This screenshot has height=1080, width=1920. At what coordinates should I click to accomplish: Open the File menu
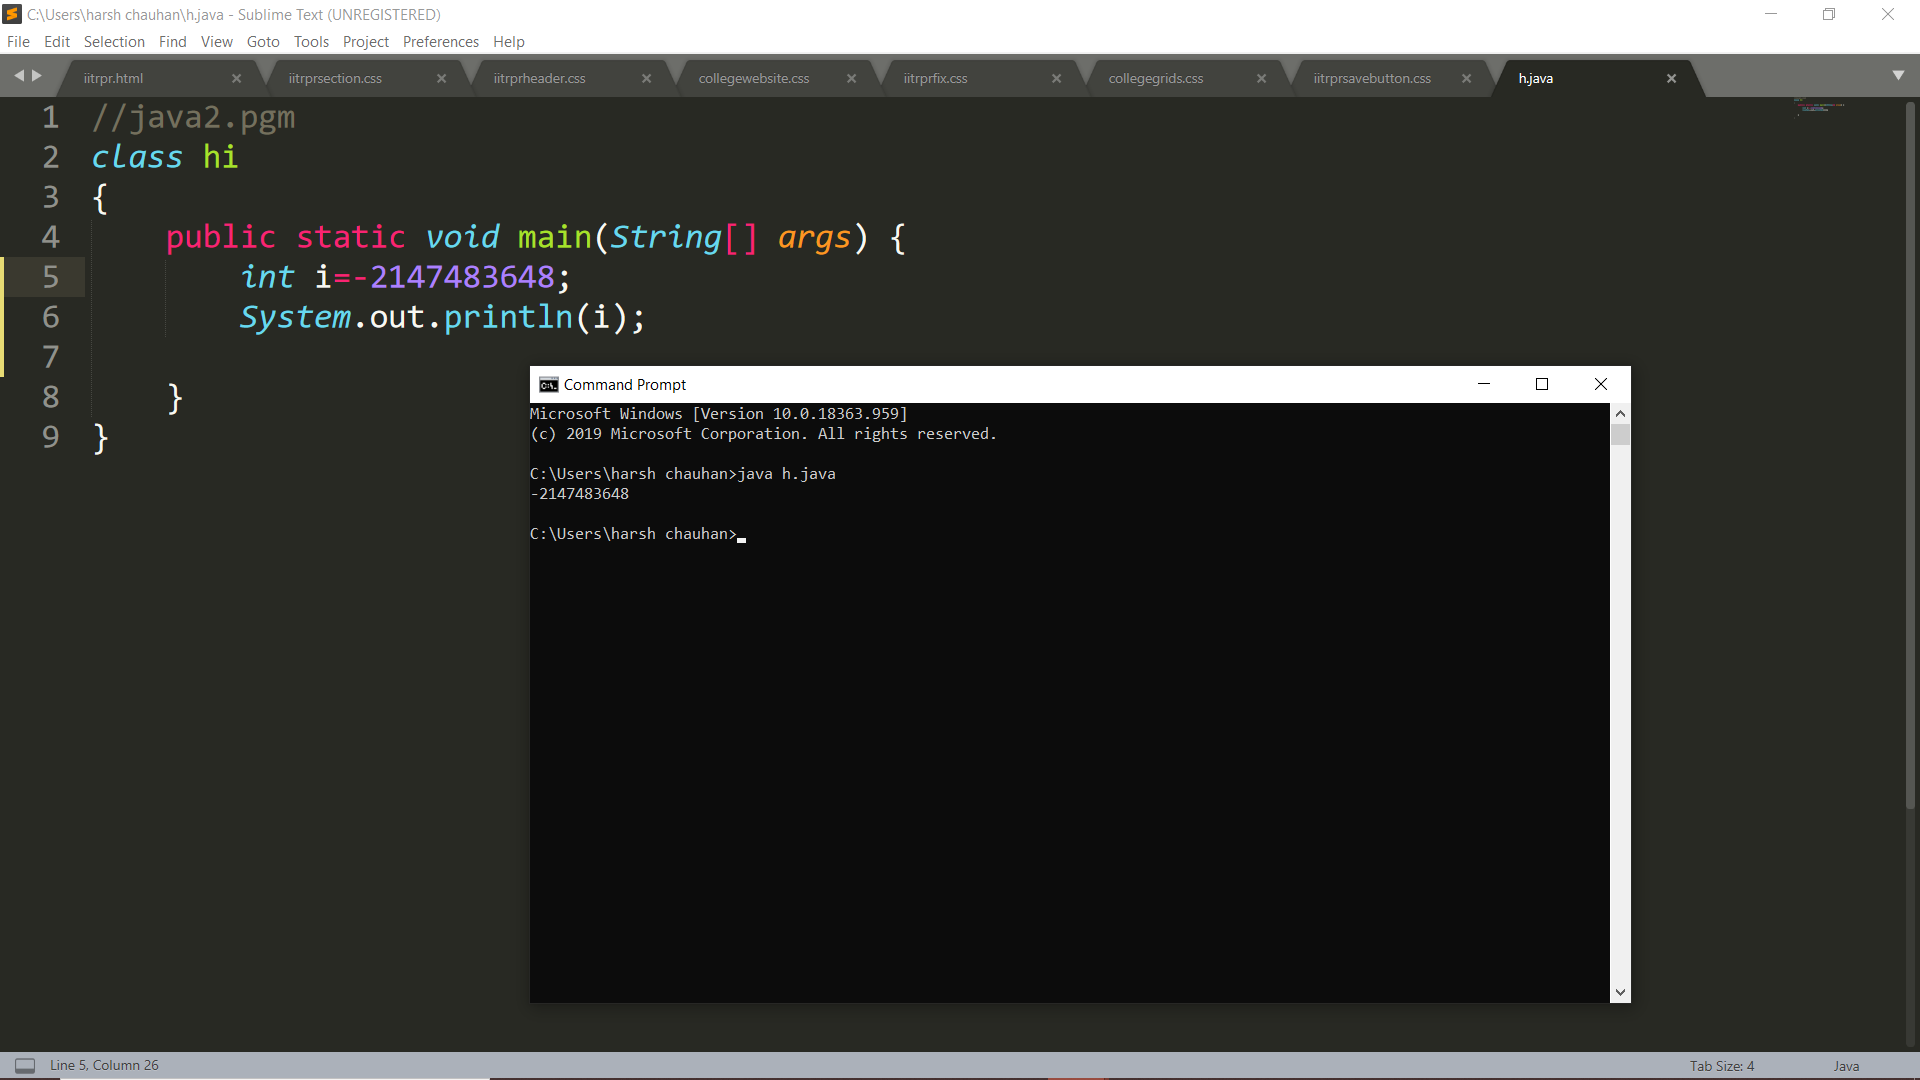pyautogui.click(x=17, y=41)
